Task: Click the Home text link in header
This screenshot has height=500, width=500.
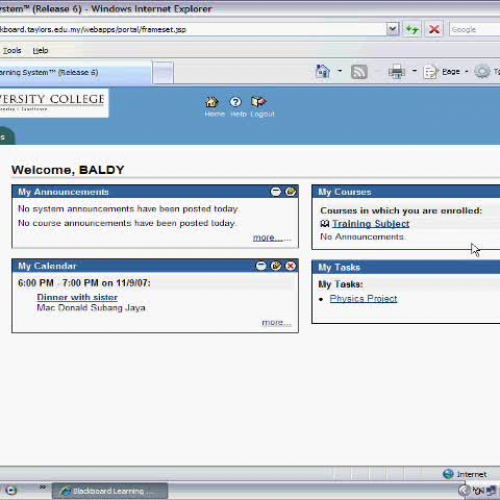Action: coord(215,114)
